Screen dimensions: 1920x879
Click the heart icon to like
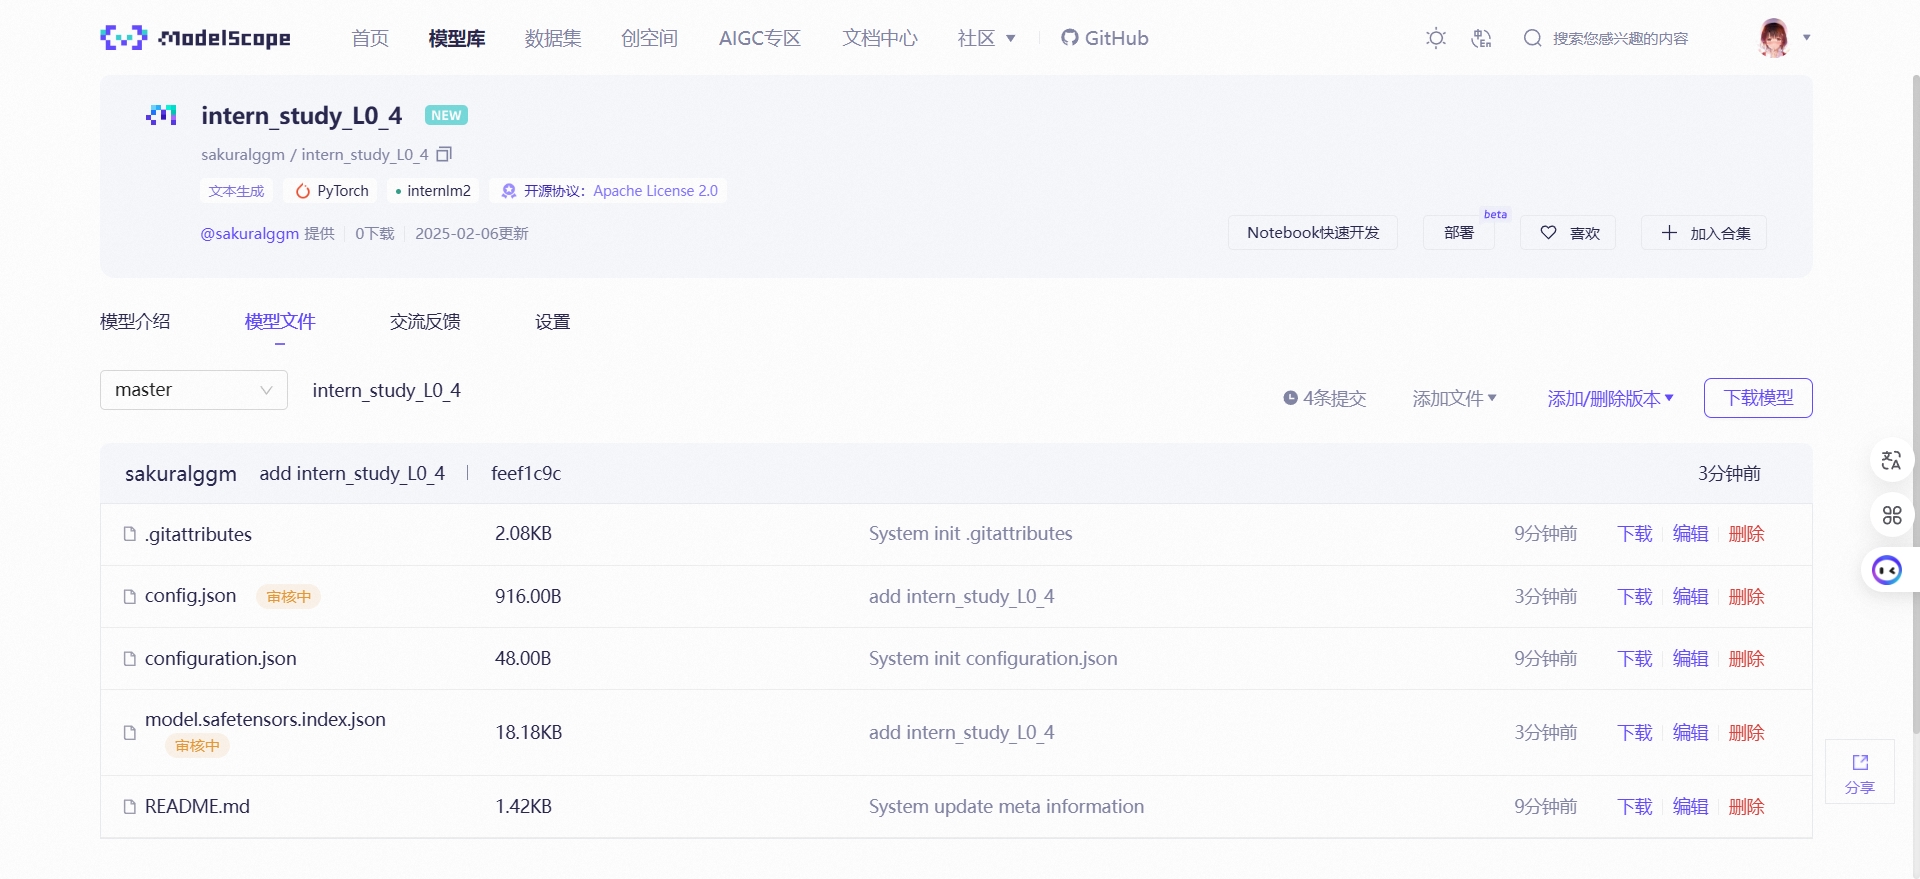click(x=1548, y=232)
